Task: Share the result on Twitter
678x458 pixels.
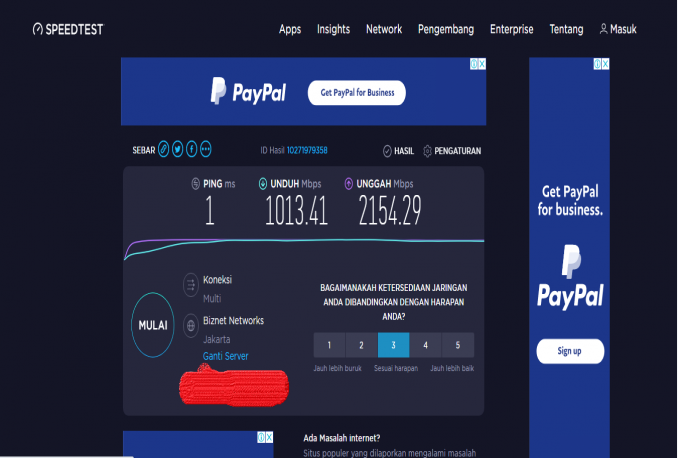Action: (x=178, y=150)
